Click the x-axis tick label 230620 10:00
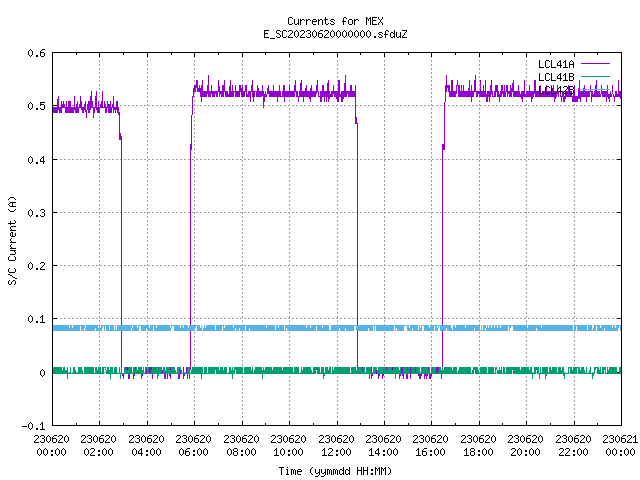 point(289,446)
